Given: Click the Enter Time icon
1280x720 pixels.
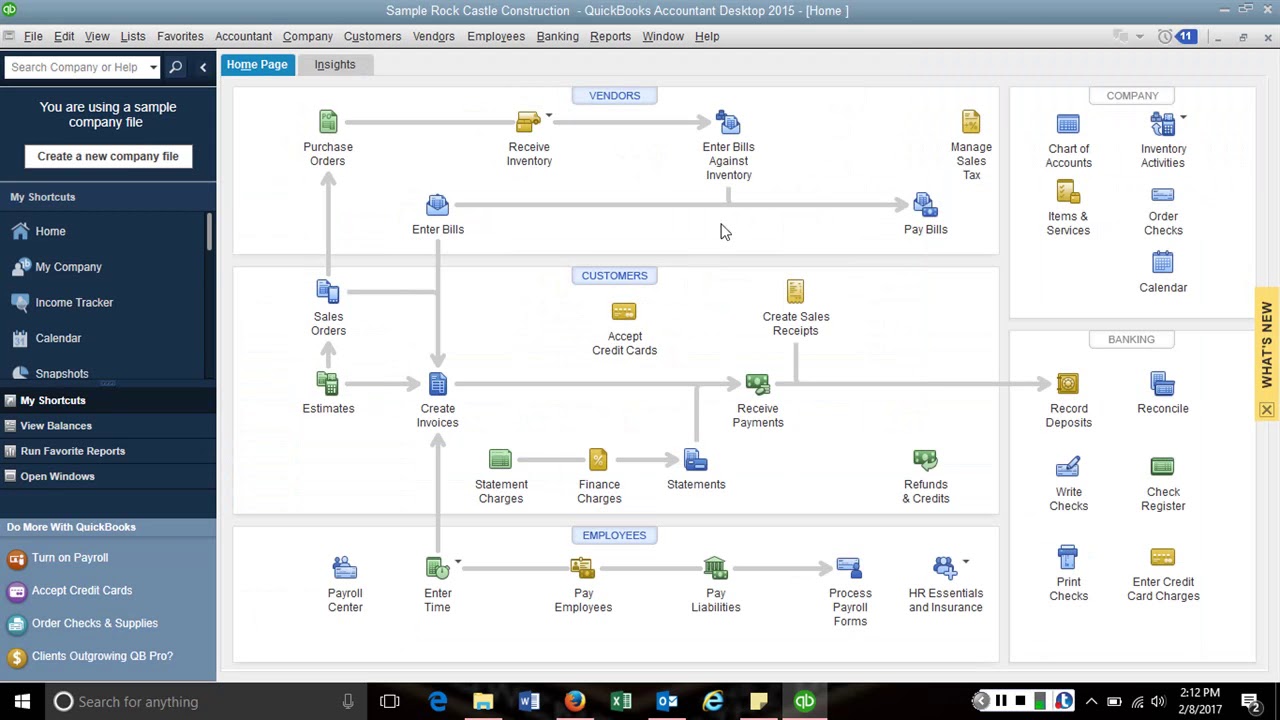Looking at the screenshot, I should click(437, 568).
